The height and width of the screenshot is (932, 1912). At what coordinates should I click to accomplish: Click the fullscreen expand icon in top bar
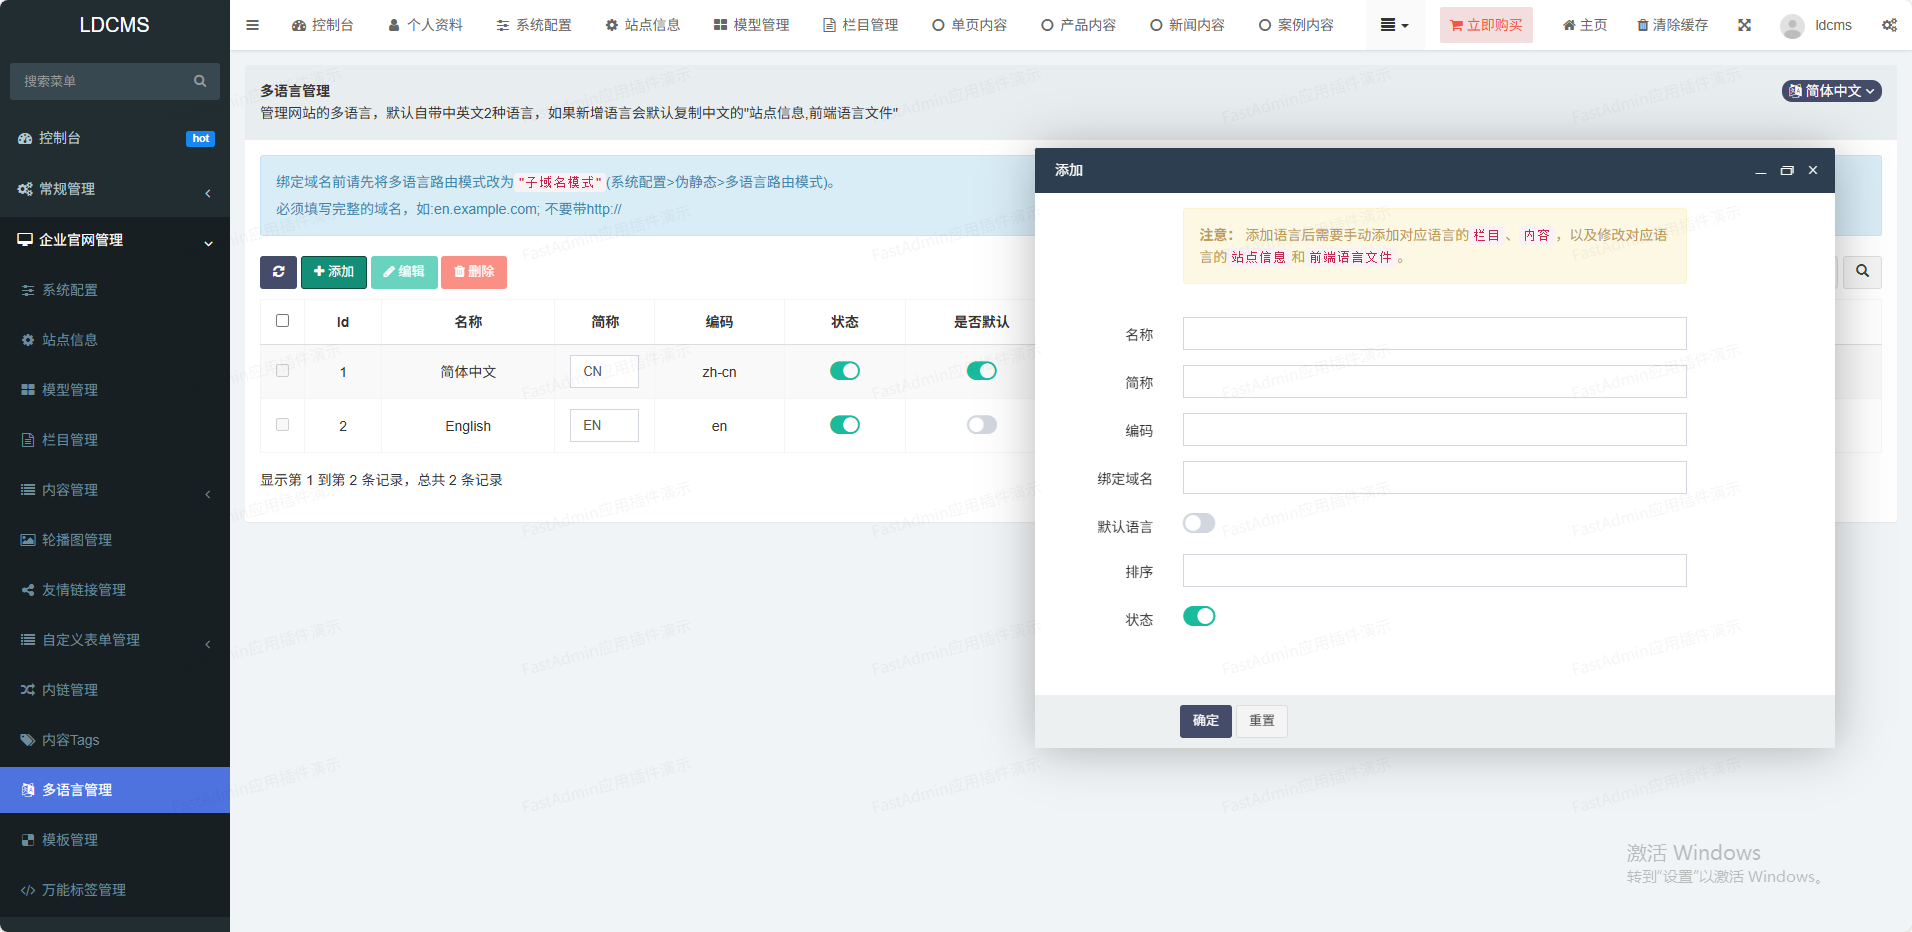pos(1744,25)
